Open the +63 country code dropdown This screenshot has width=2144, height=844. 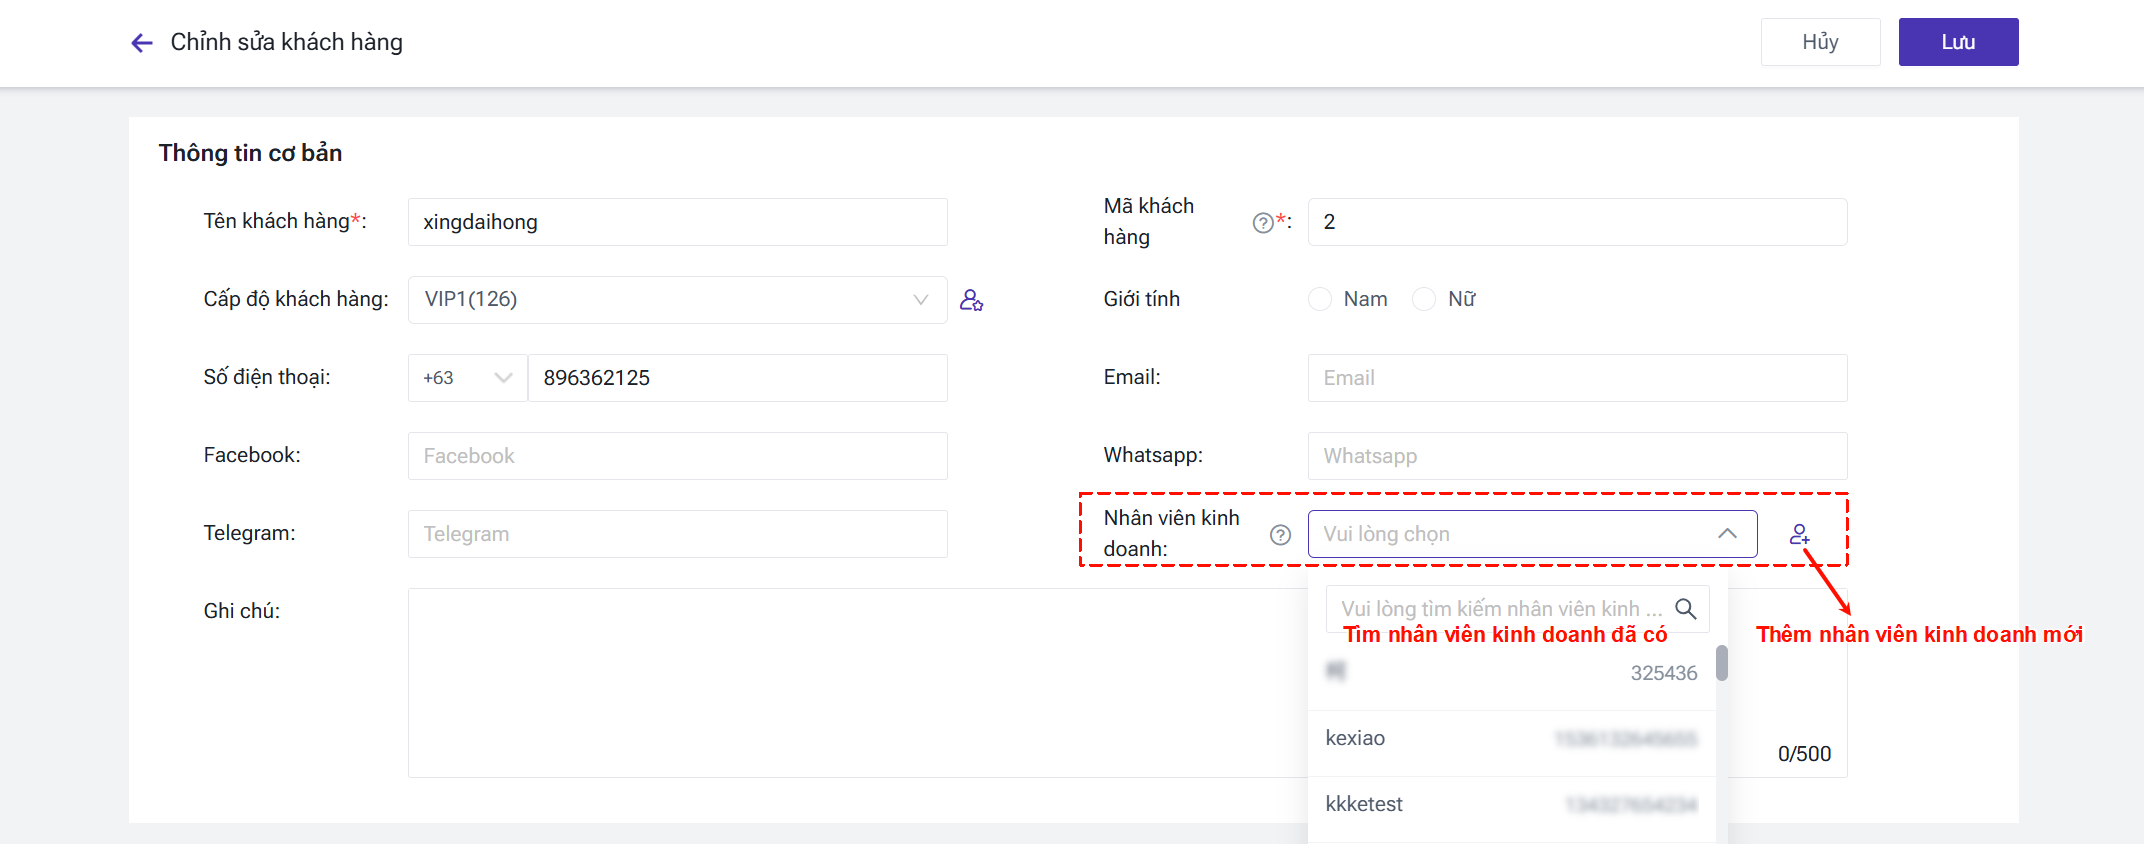(x=467, y=378)
